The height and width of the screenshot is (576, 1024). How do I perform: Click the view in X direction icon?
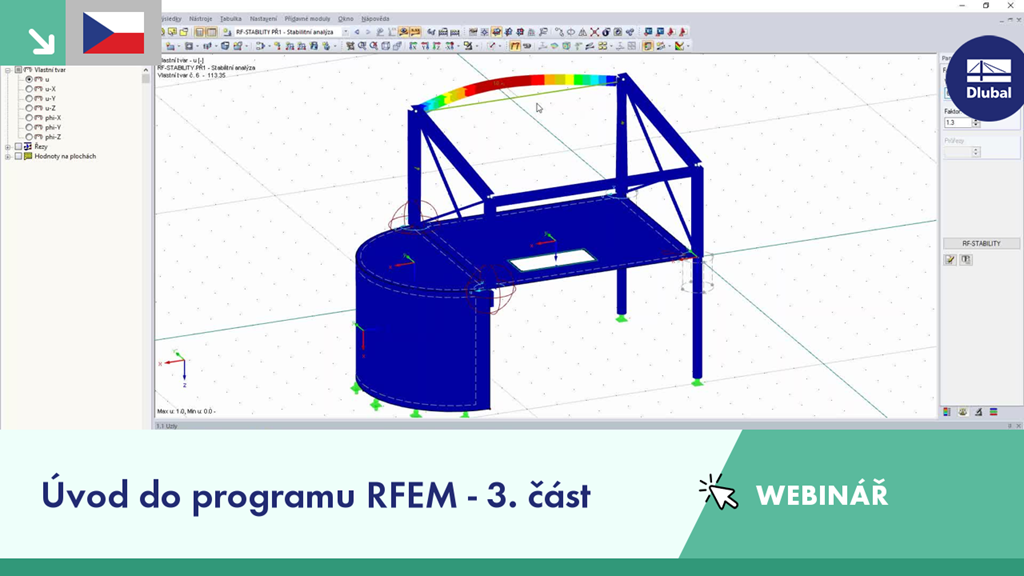point(412,46)
